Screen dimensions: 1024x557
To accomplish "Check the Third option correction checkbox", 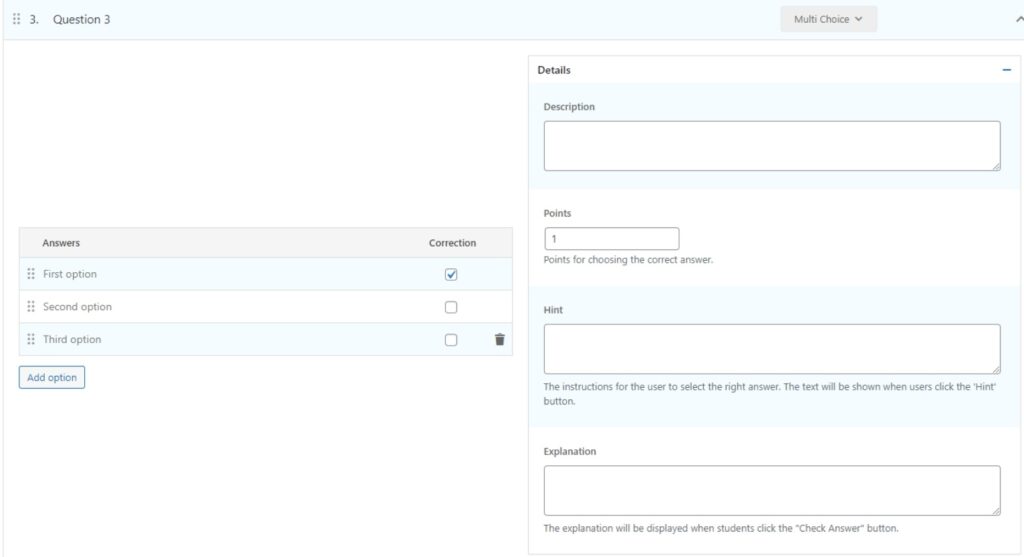I will pyautogui.click(x=451, y=340).
